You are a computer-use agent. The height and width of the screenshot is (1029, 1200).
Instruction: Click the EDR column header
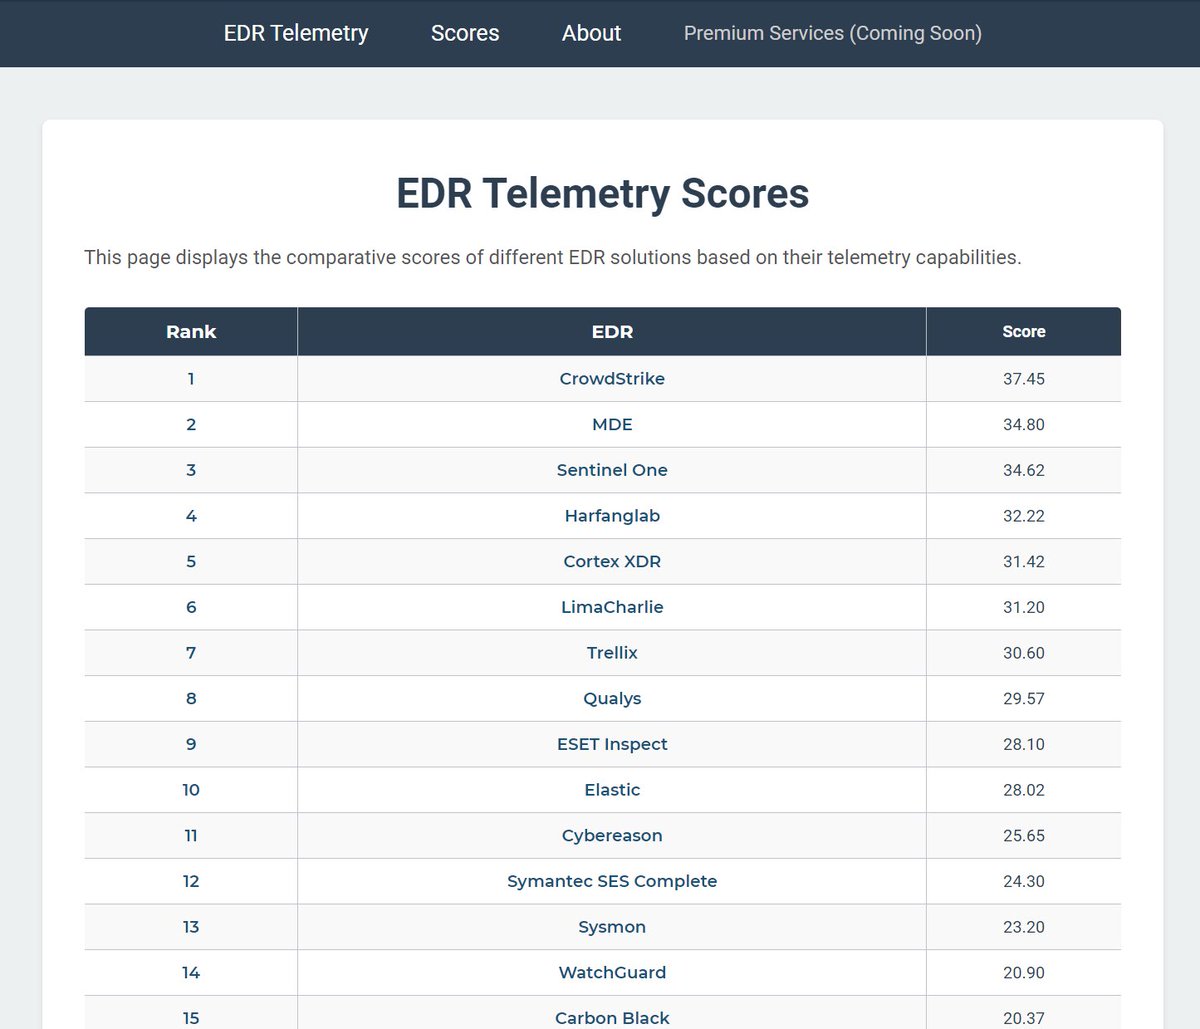pos(612,332)
